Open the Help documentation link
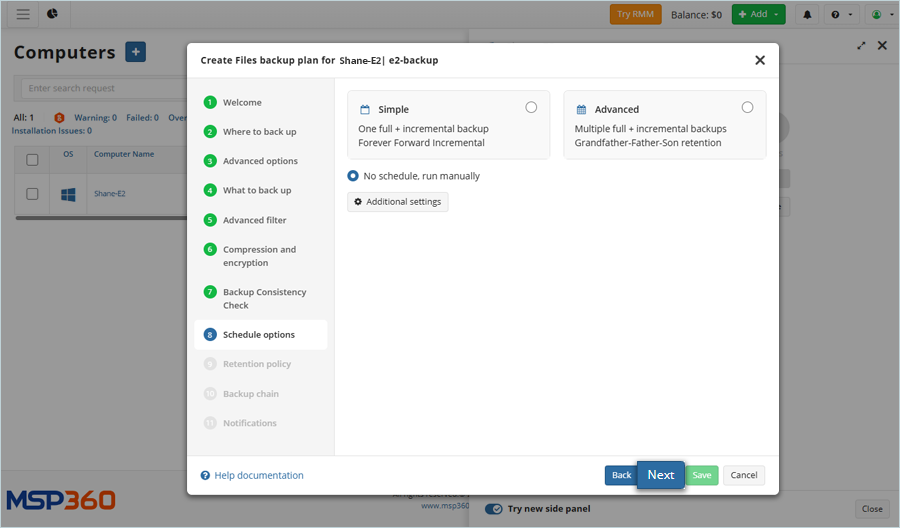The width and height of the screenshot is (900, 528). tap(258, 476)
